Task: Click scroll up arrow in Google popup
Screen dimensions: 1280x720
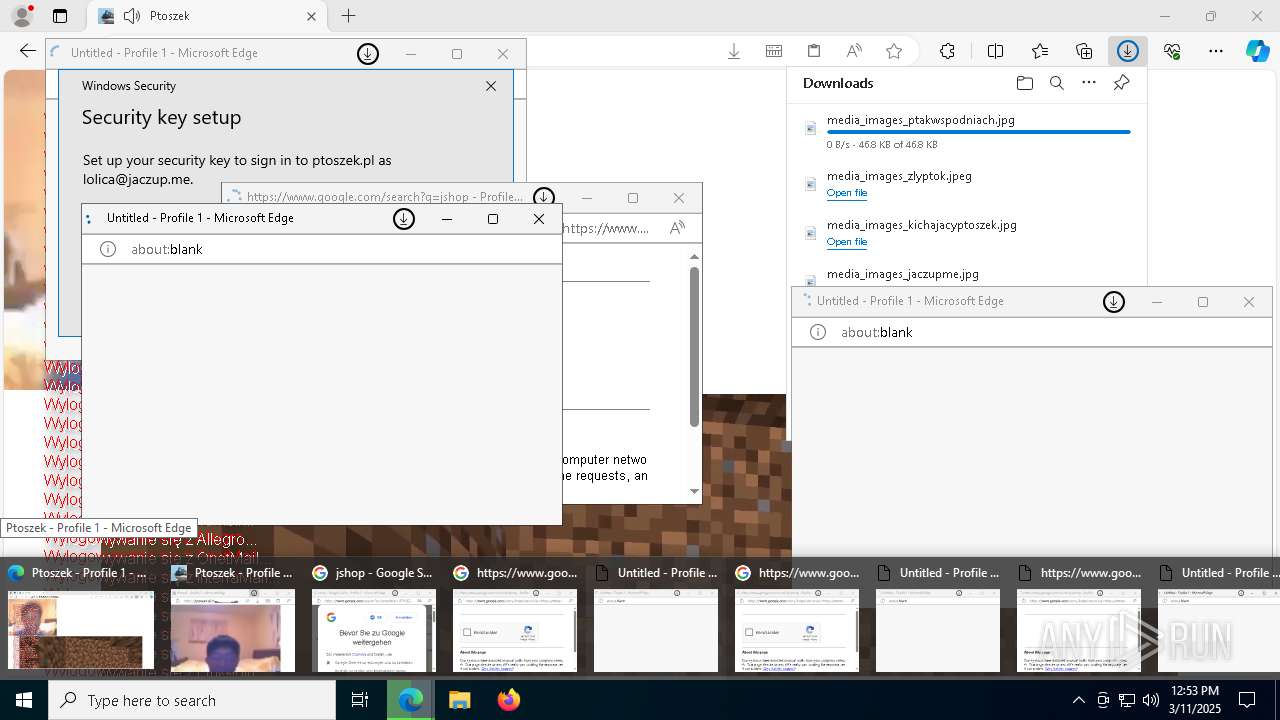Action: click(x=694, y=257)
